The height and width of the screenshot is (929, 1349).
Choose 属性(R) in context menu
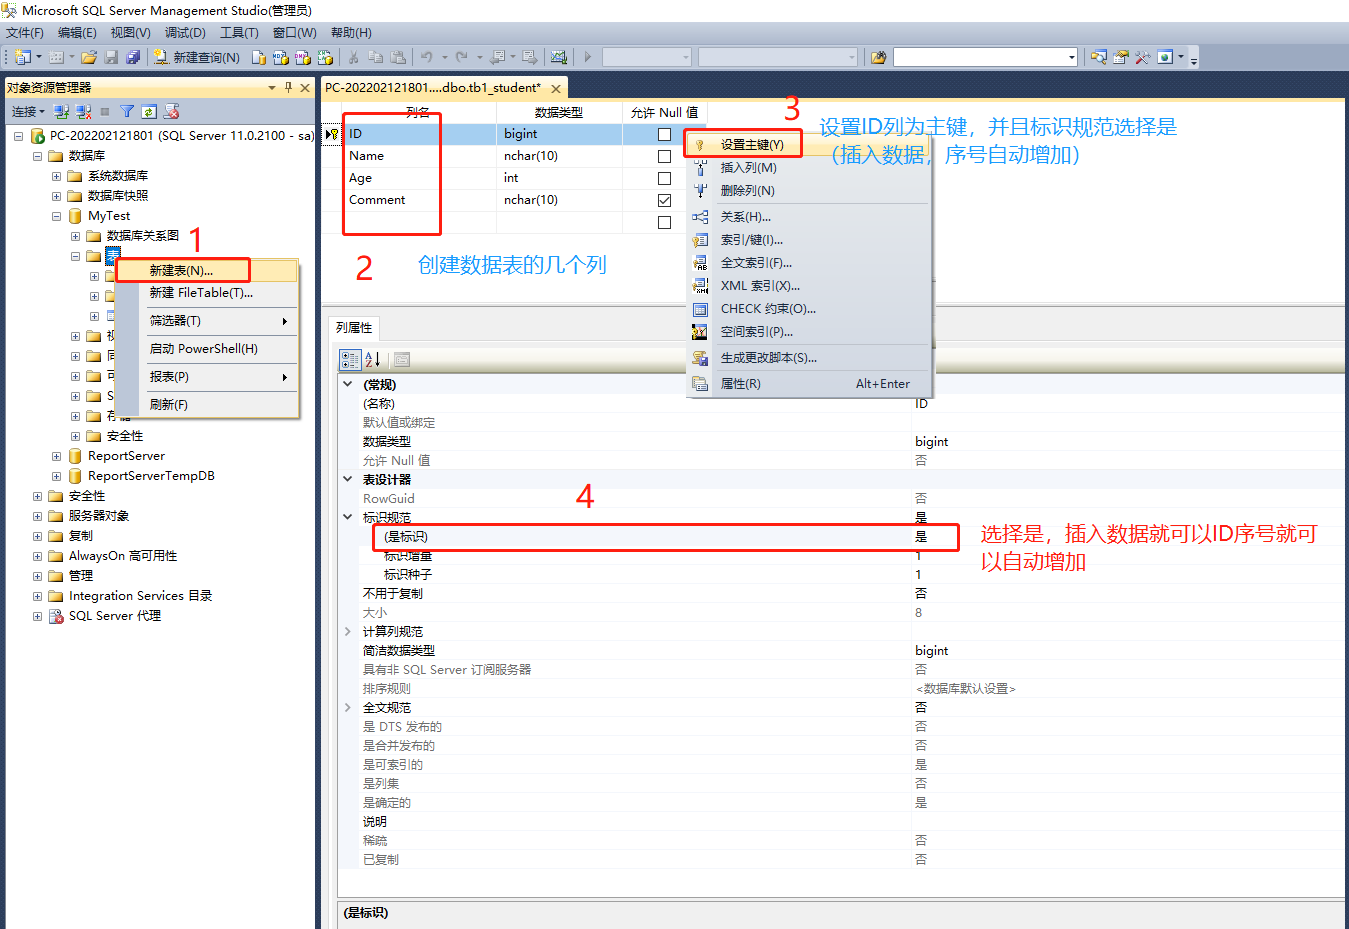808,383
